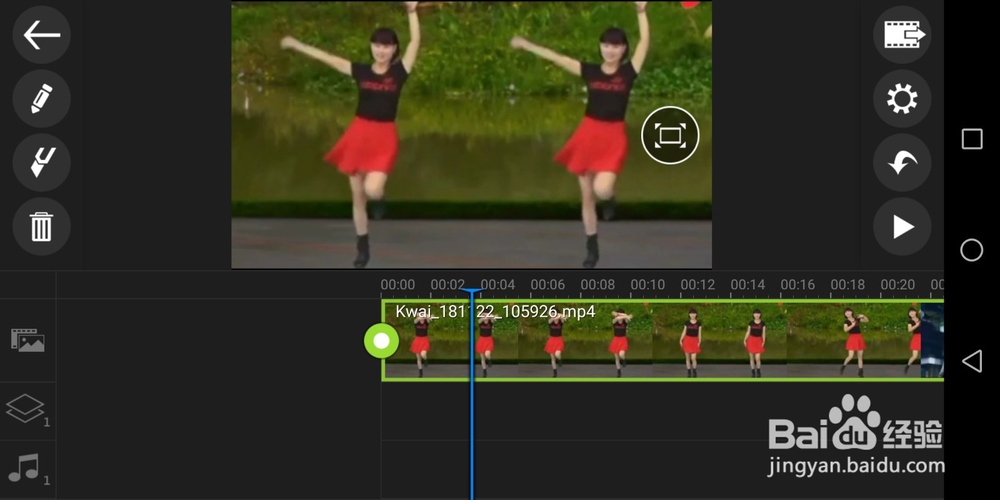Tap the 00:06 timestamp on the time ruler

tap(547, 284)
